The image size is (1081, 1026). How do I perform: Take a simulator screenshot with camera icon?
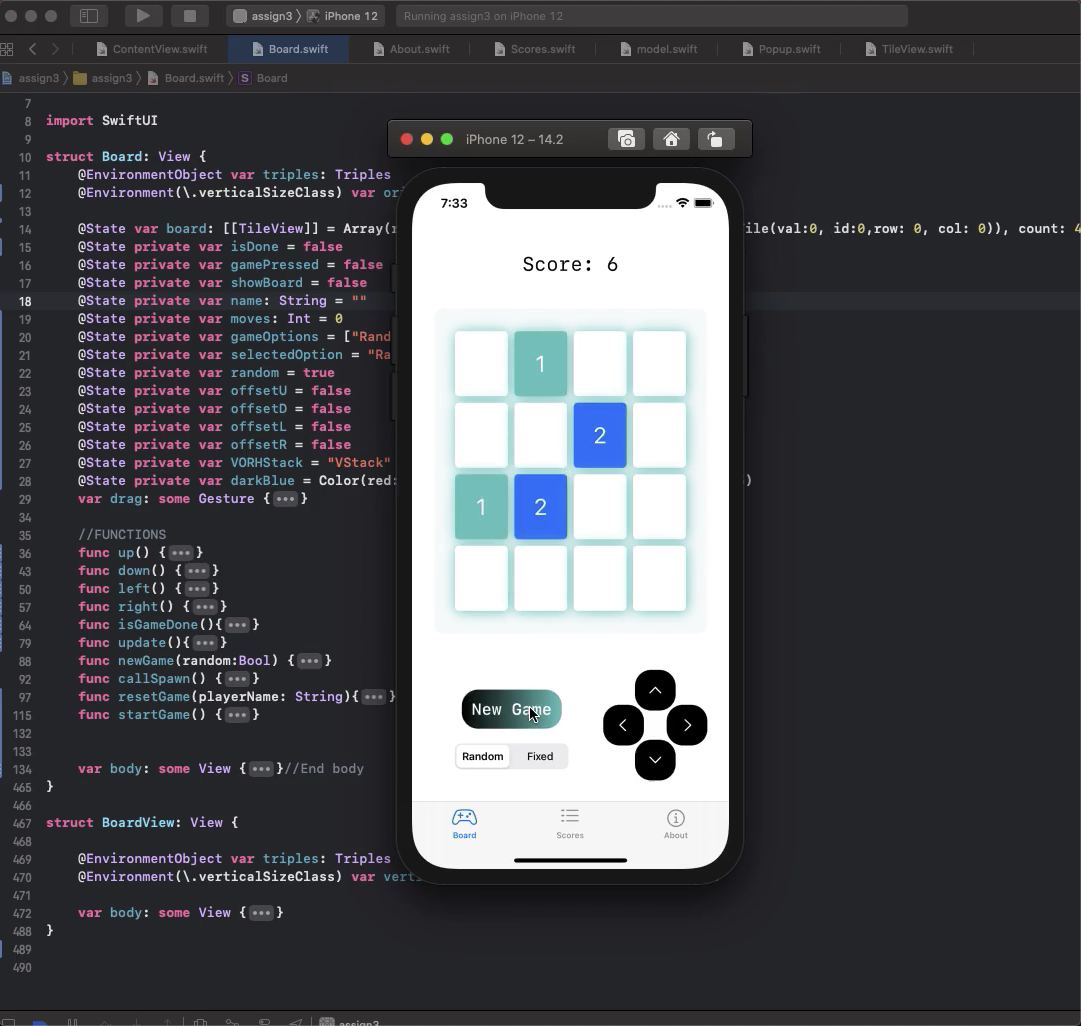click(626, 139)
